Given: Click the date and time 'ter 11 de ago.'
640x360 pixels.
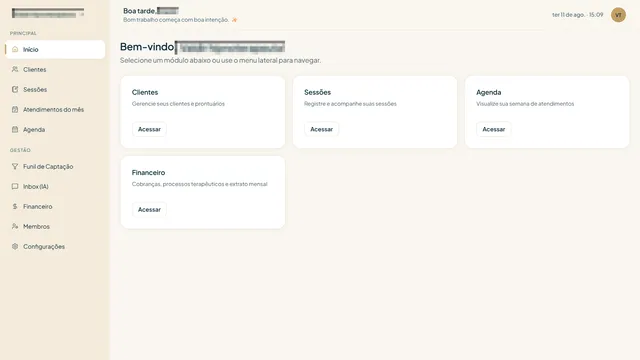Looking at the screenshot, I should point(578,15).
